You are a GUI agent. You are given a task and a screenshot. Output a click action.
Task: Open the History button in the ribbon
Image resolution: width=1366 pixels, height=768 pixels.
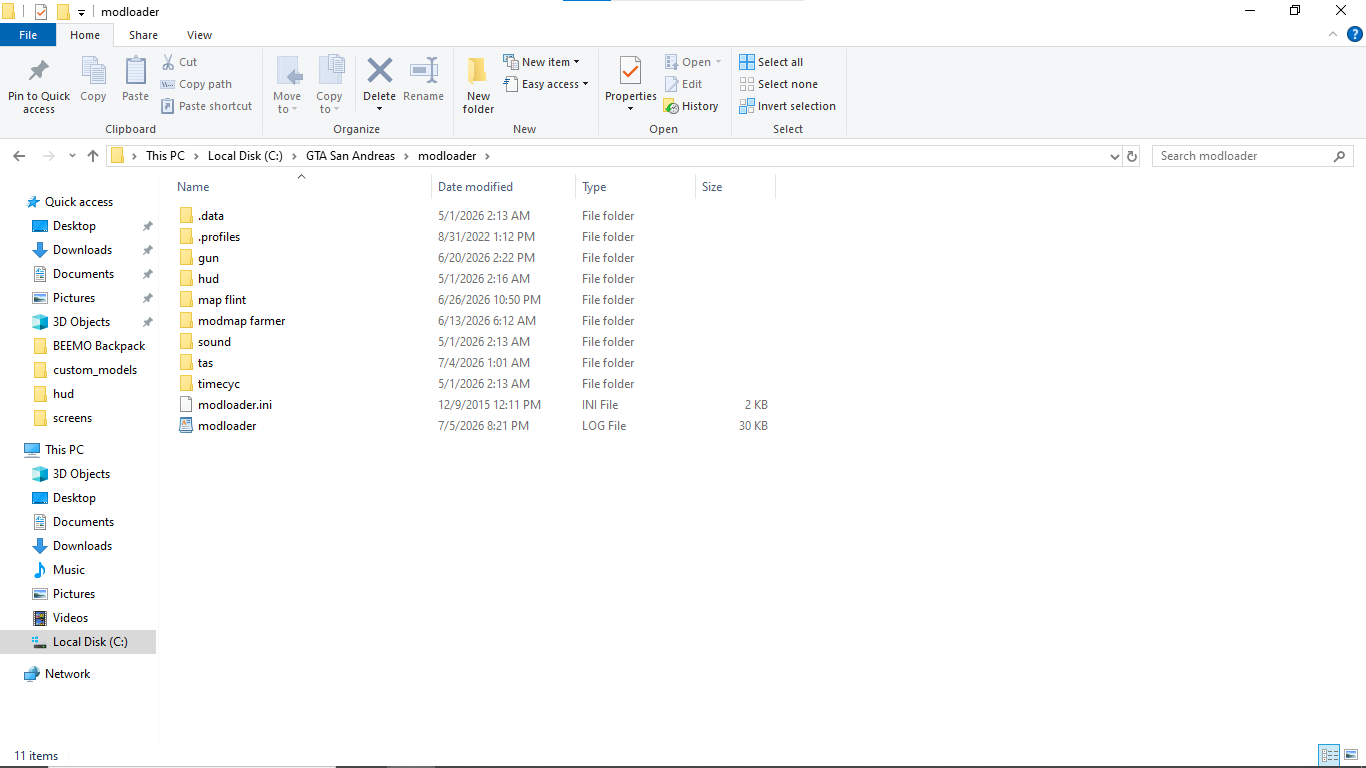click(x=691, y=106)
